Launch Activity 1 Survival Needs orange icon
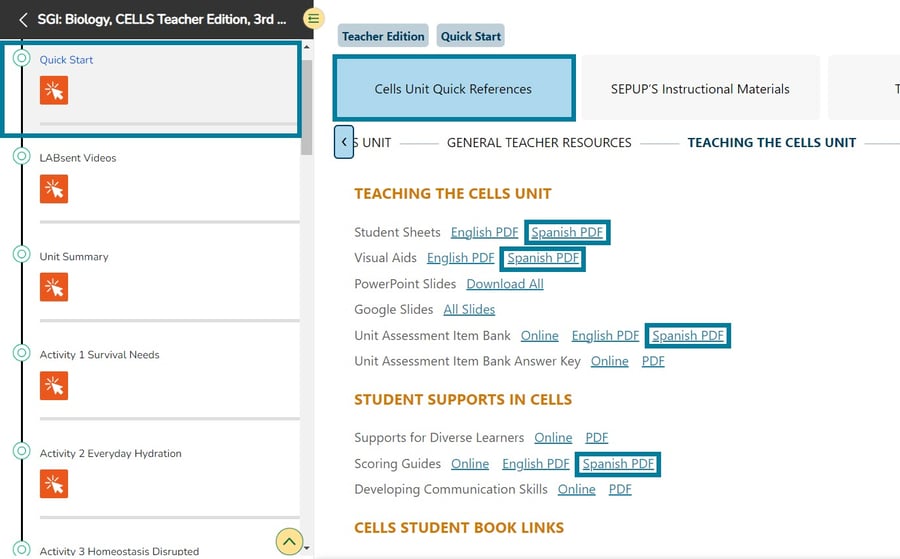 pyautogui.click(x=54, y=385)
